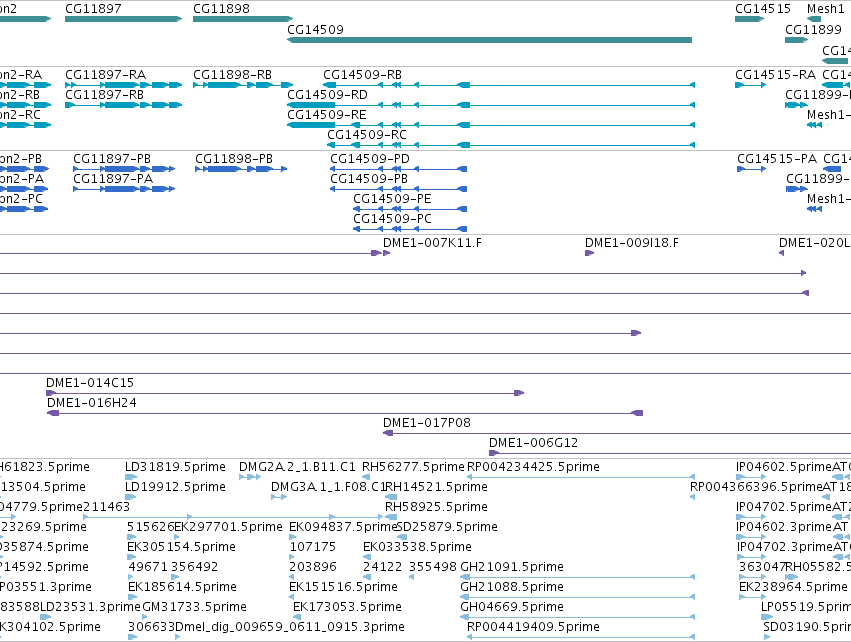Click feature 515626

(x=130, y=537)
